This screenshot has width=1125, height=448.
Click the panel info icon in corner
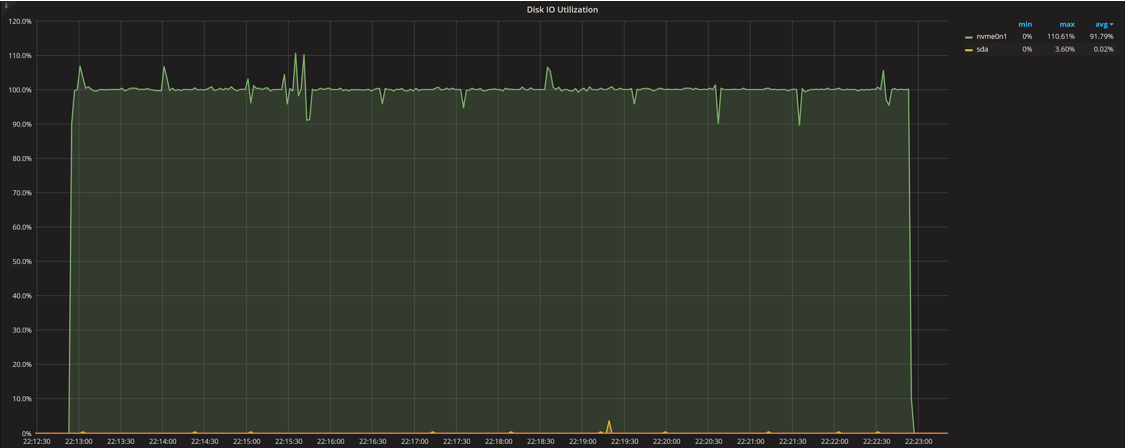[4, 5]
